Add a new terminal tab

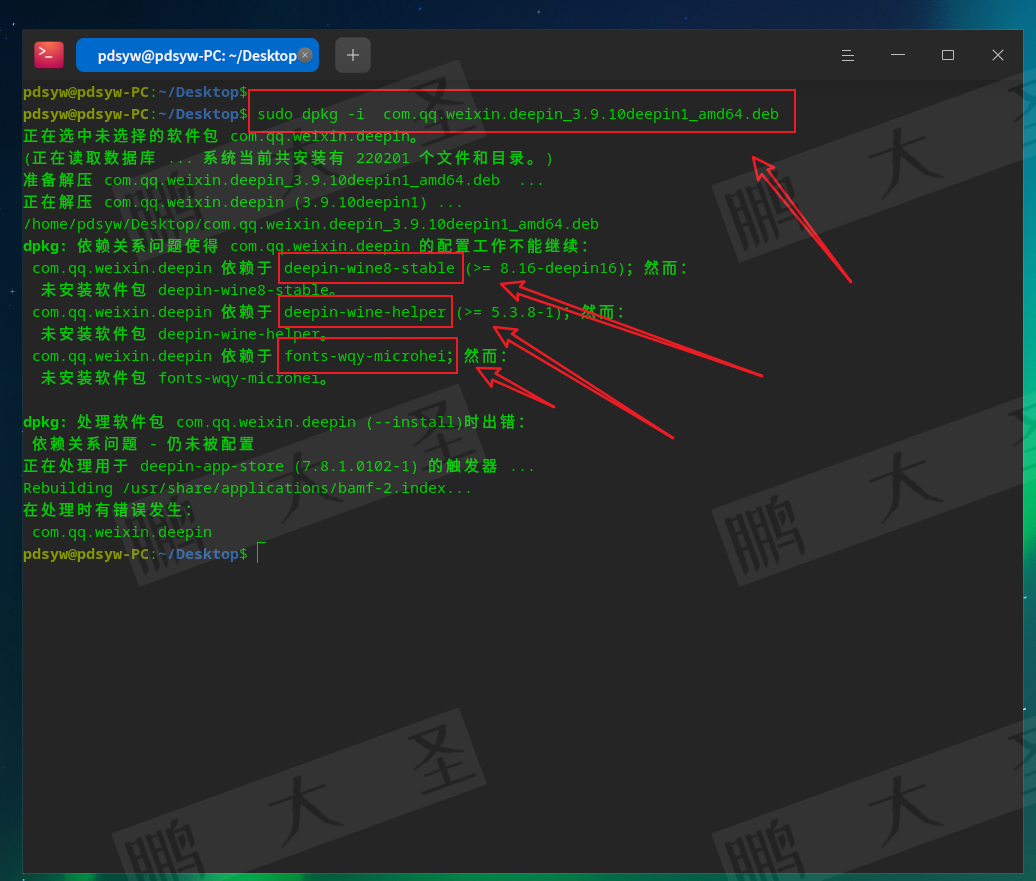click(352, 55)
